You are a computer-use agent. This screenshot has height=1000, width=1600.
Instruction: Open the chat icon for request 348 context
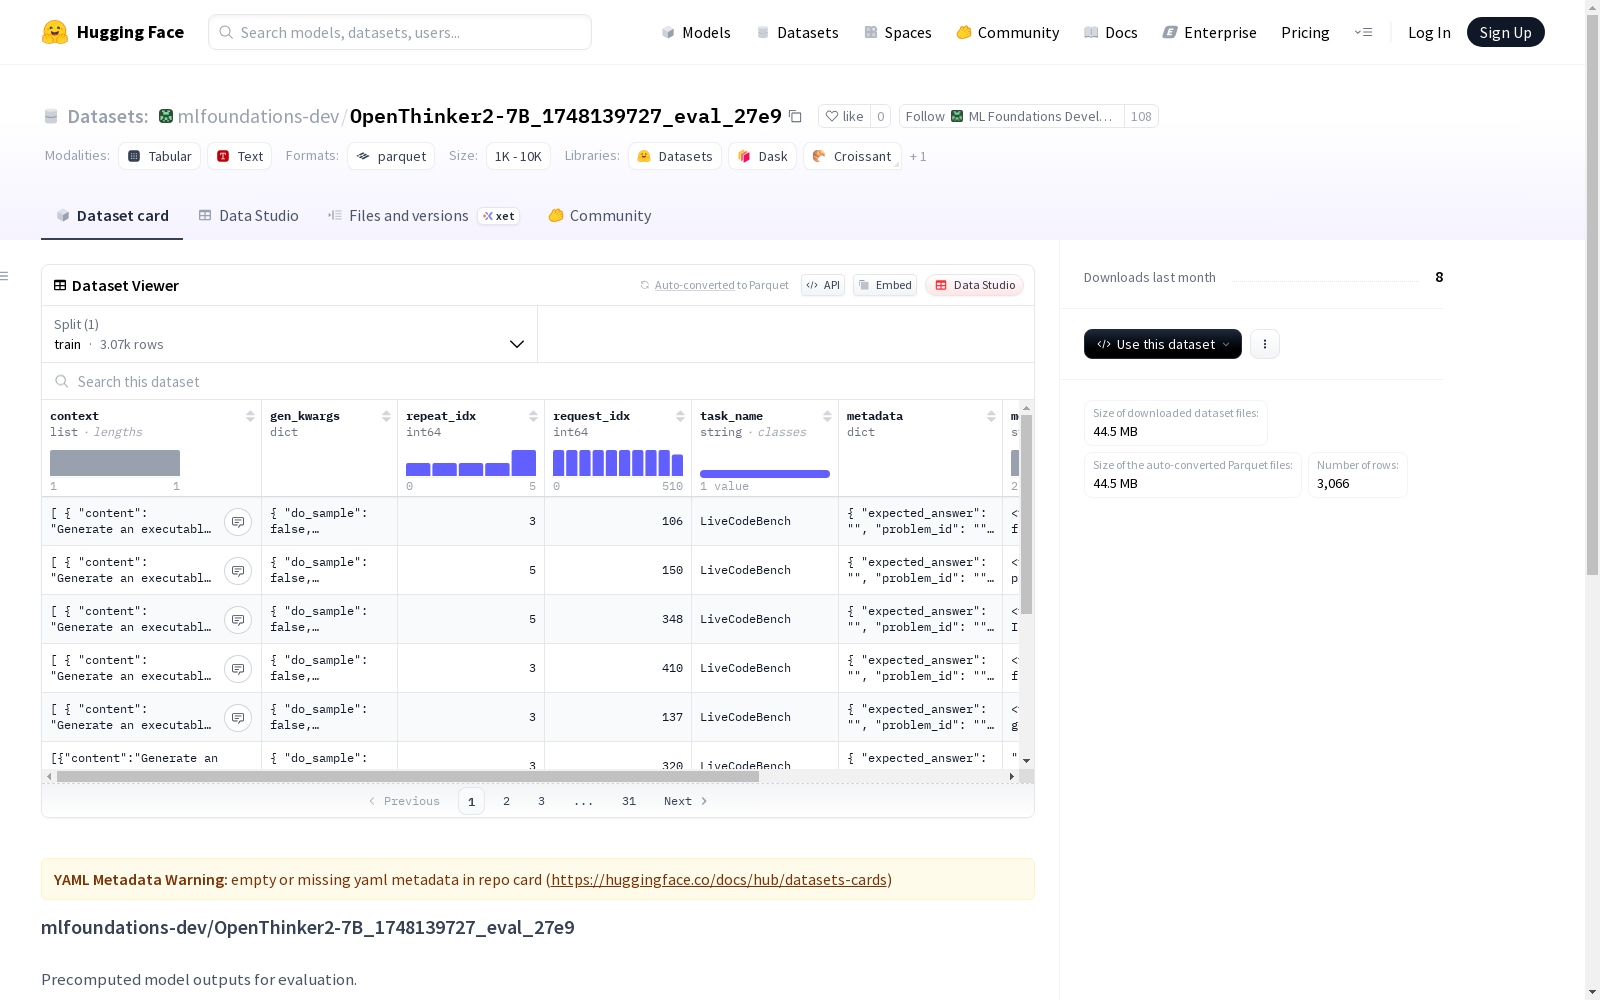(x=238, y=620)
